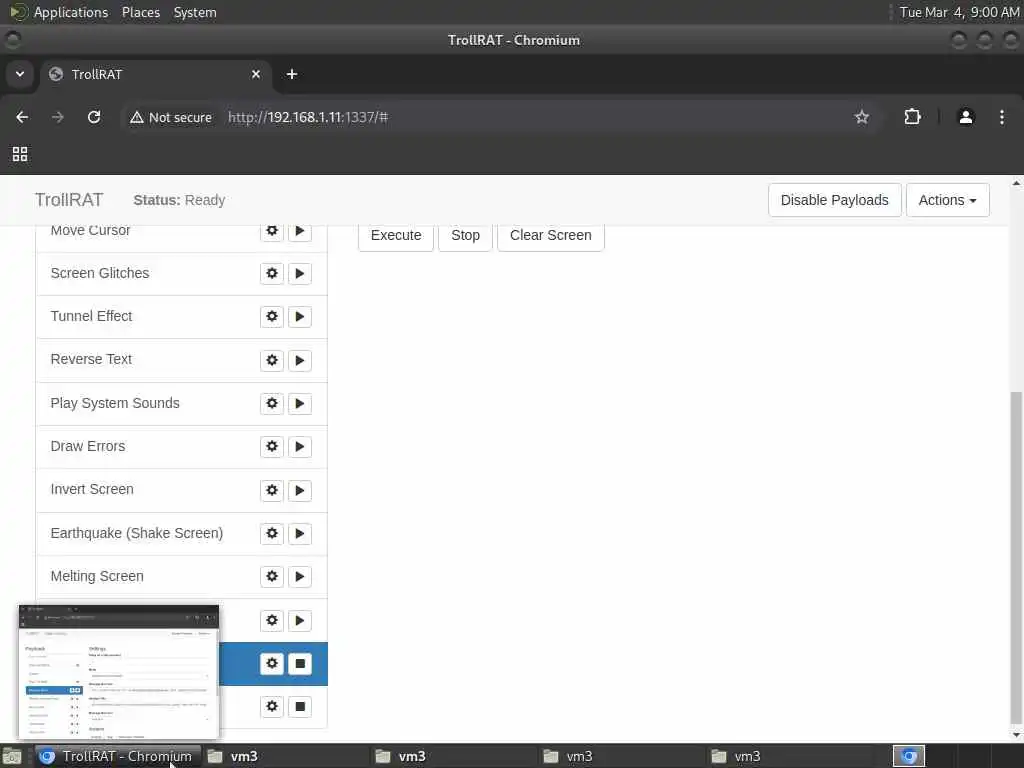Select the Screen Glitches payload row

(182, 274)
